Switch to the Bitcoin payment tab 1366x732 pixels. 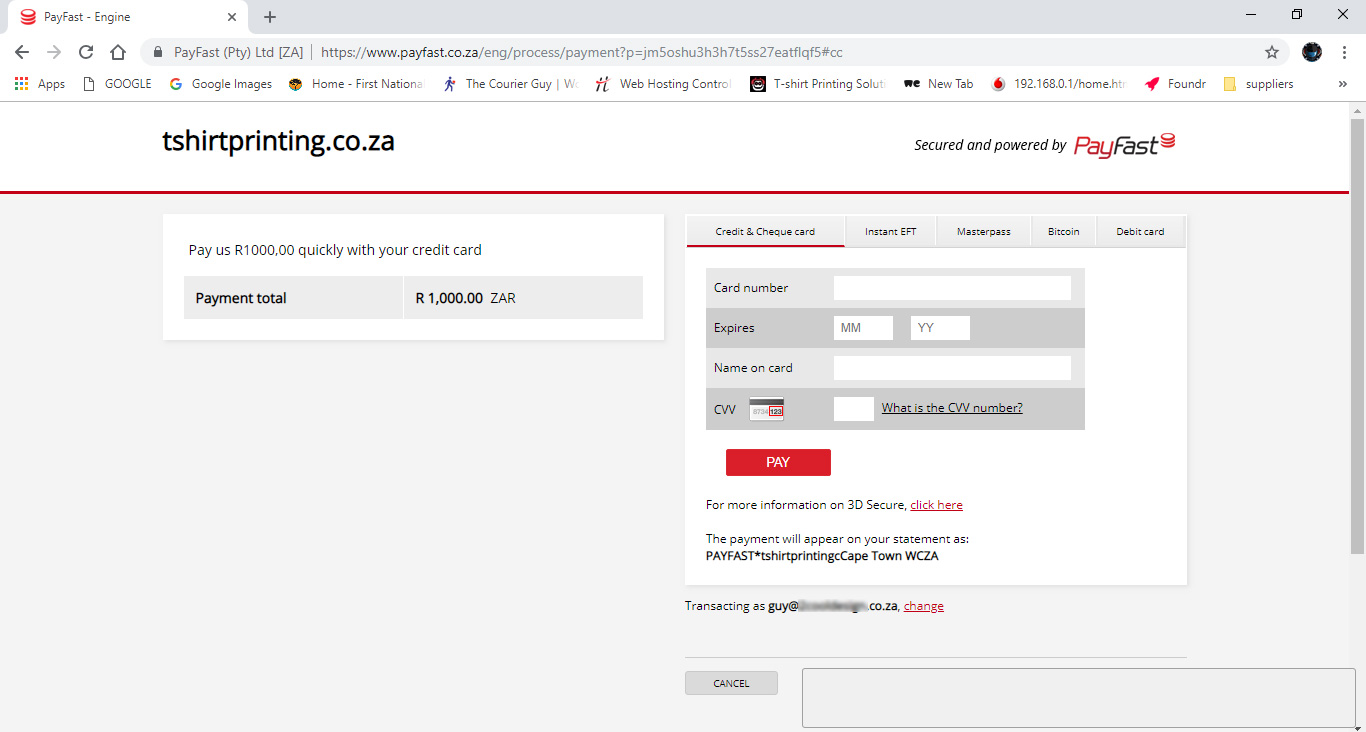tap(1063, 231)
